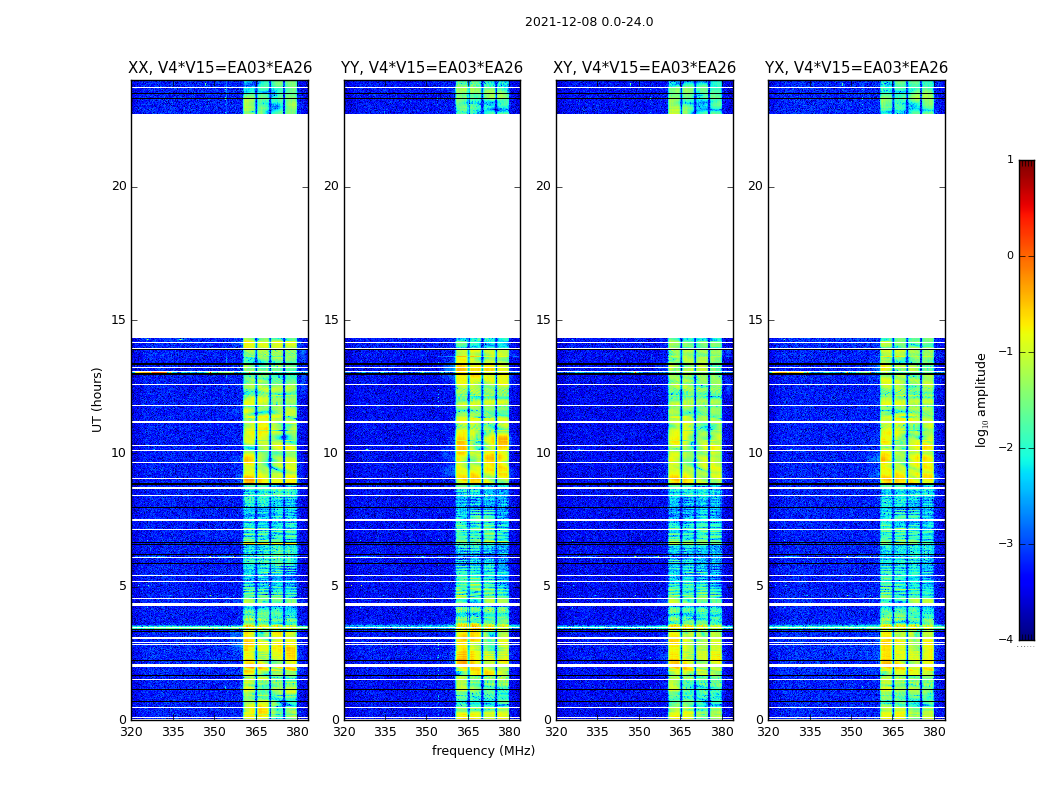Select the YY panel title text

point(432,68)
